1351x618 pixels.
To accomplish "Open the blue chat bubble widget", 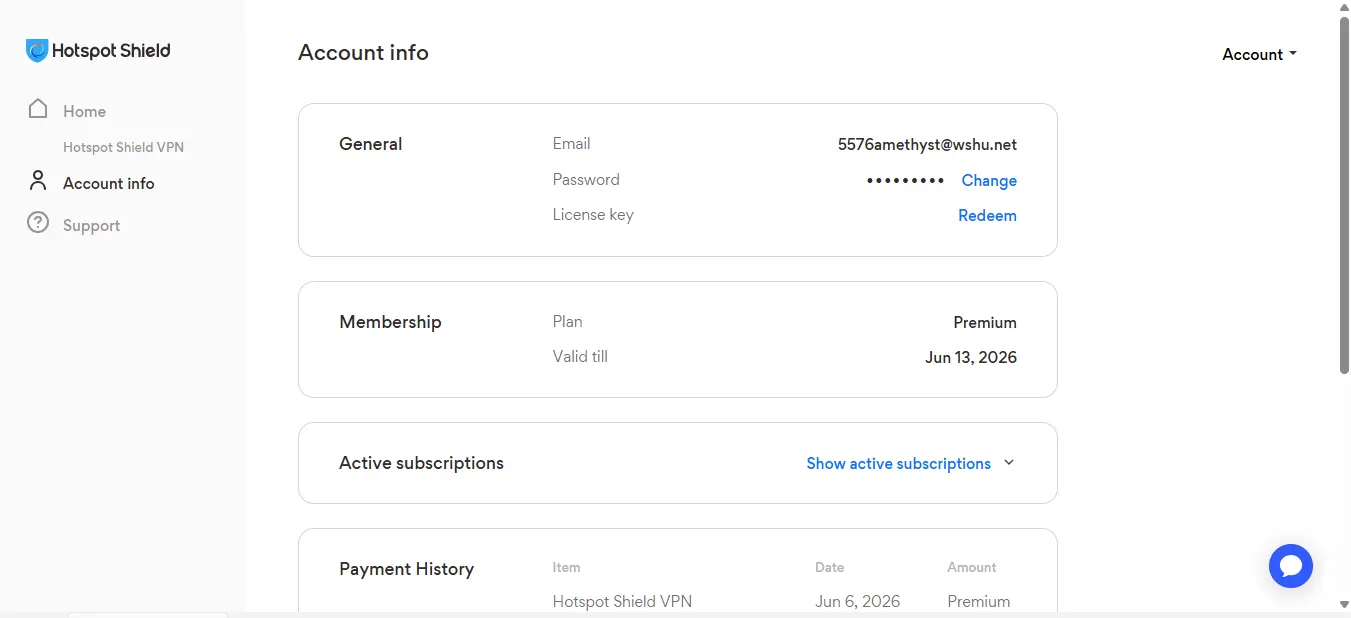I will 1290,566.
